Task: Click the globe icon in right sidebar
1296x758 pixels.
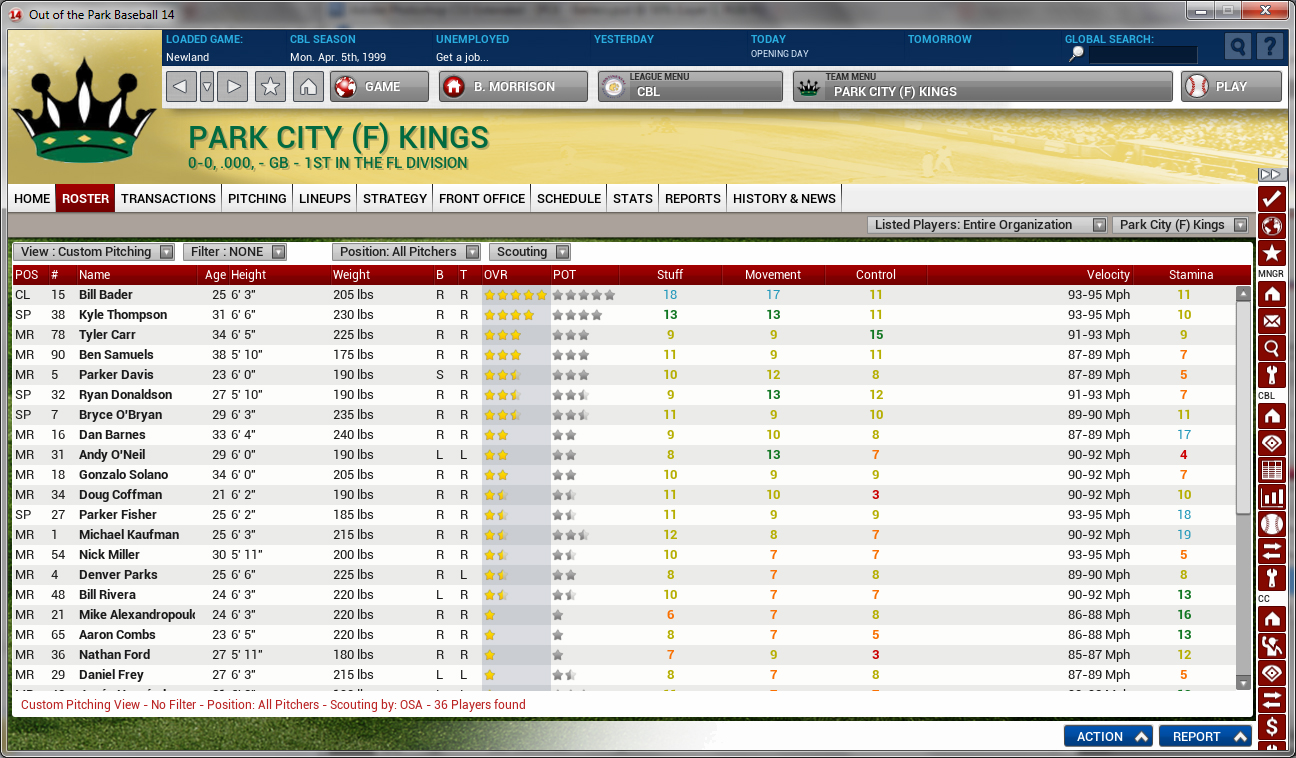Action: (1272, 225)
